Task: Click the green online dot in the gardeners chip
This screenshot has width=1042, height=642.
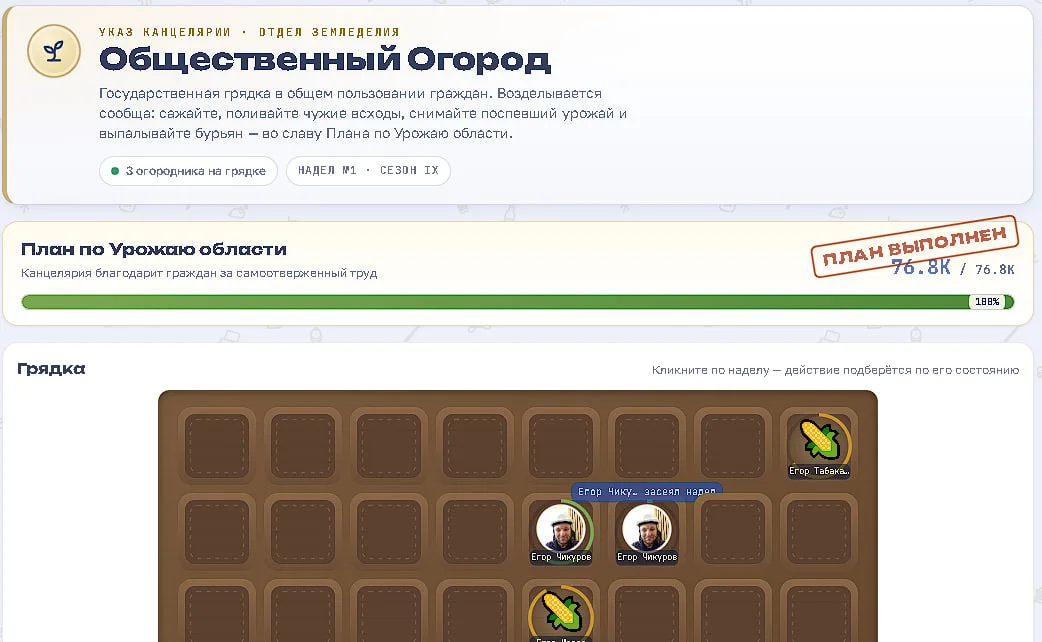Action: [x=115, y=171]
